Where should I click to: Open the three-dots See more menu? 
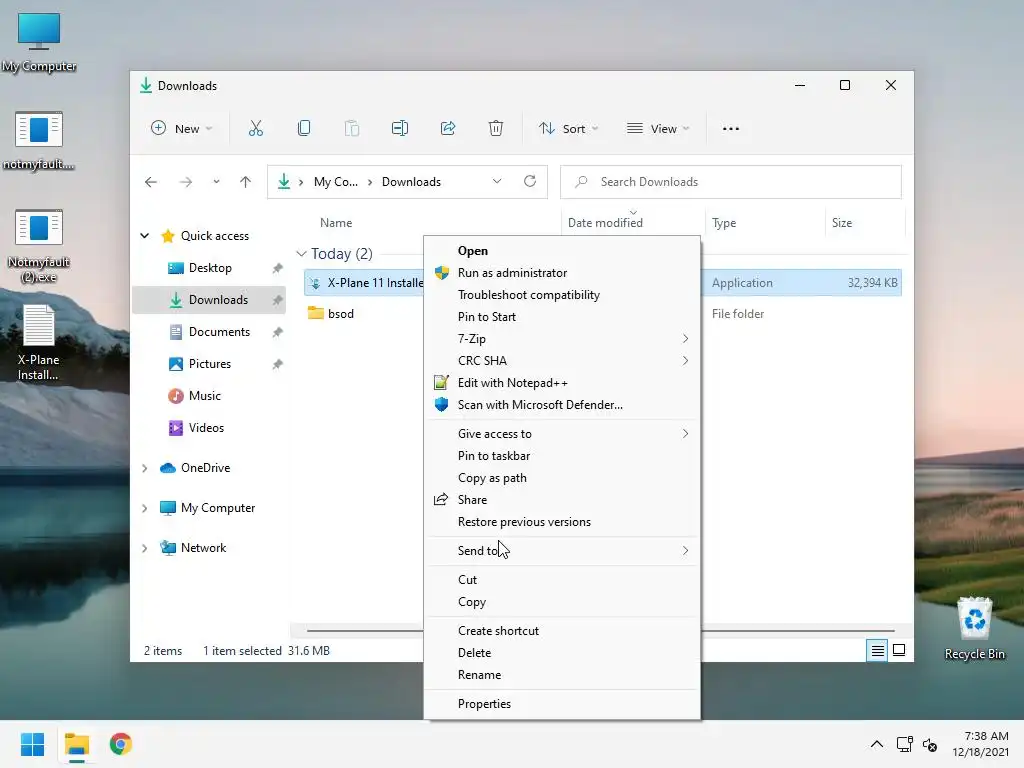(731, 129)
